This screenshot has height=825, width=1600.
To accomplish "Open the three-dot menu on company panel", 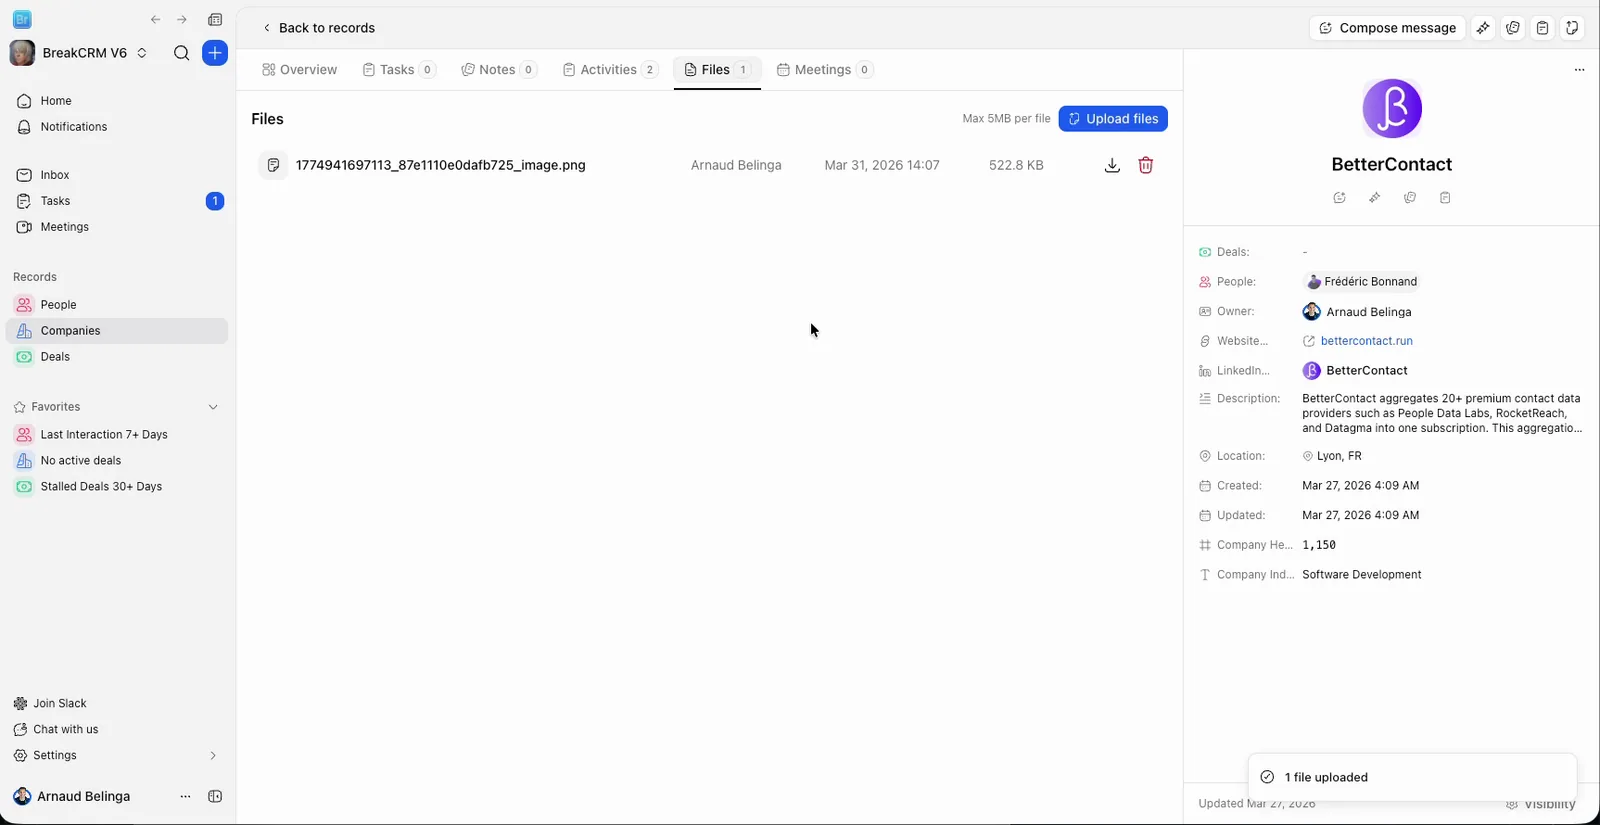I will 1579,70.
